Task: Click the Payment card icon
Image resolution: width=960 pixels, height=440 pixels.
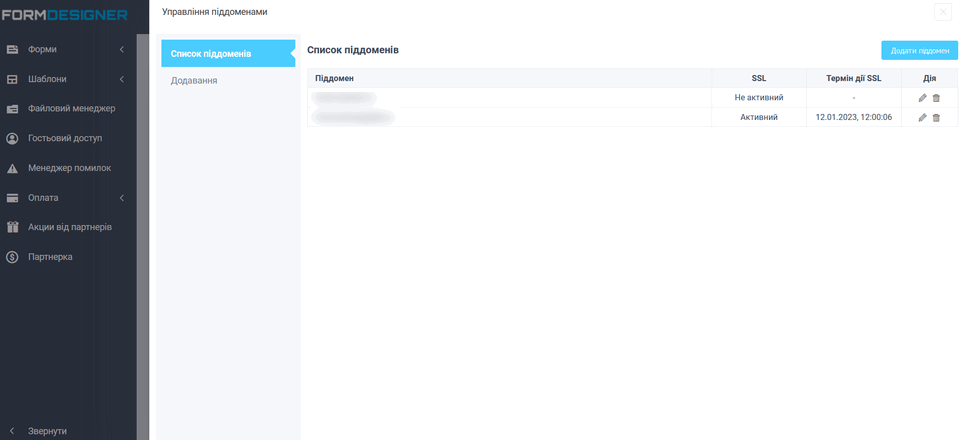Action: pyautogui.click(x=13, y=198)
